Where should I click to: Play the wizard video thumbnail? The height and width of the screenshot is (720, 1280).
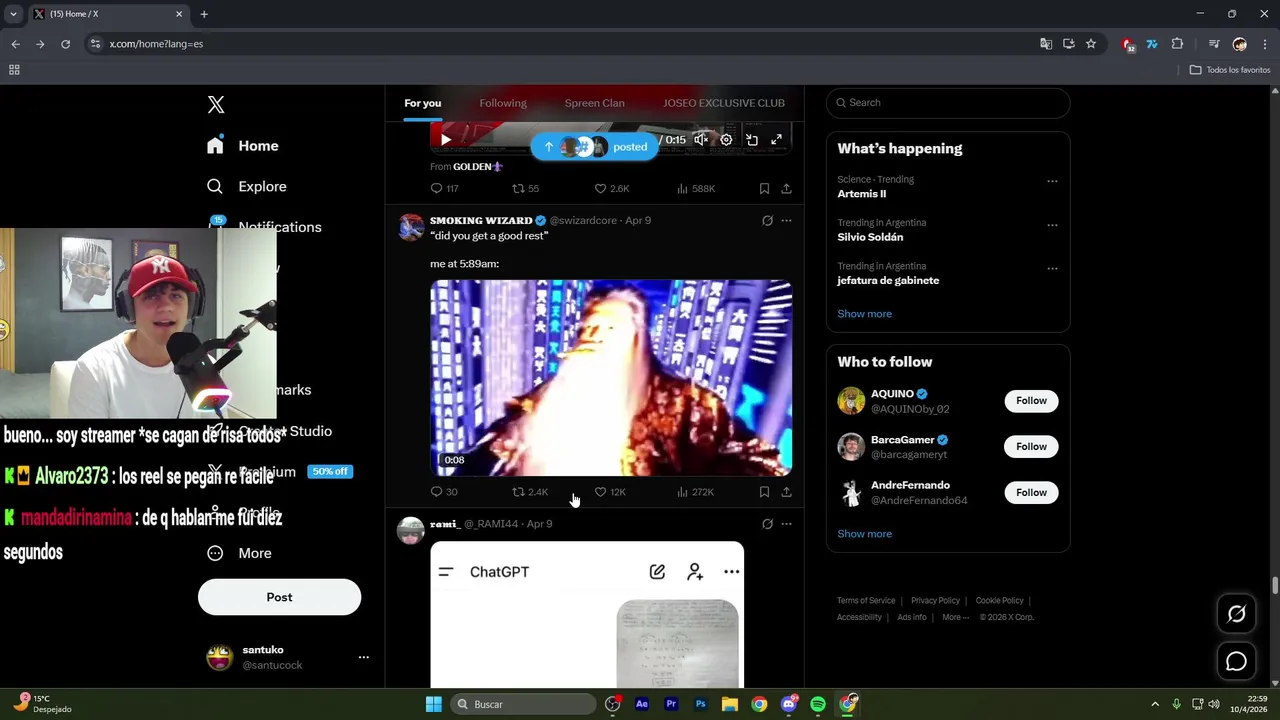point(611,378)
